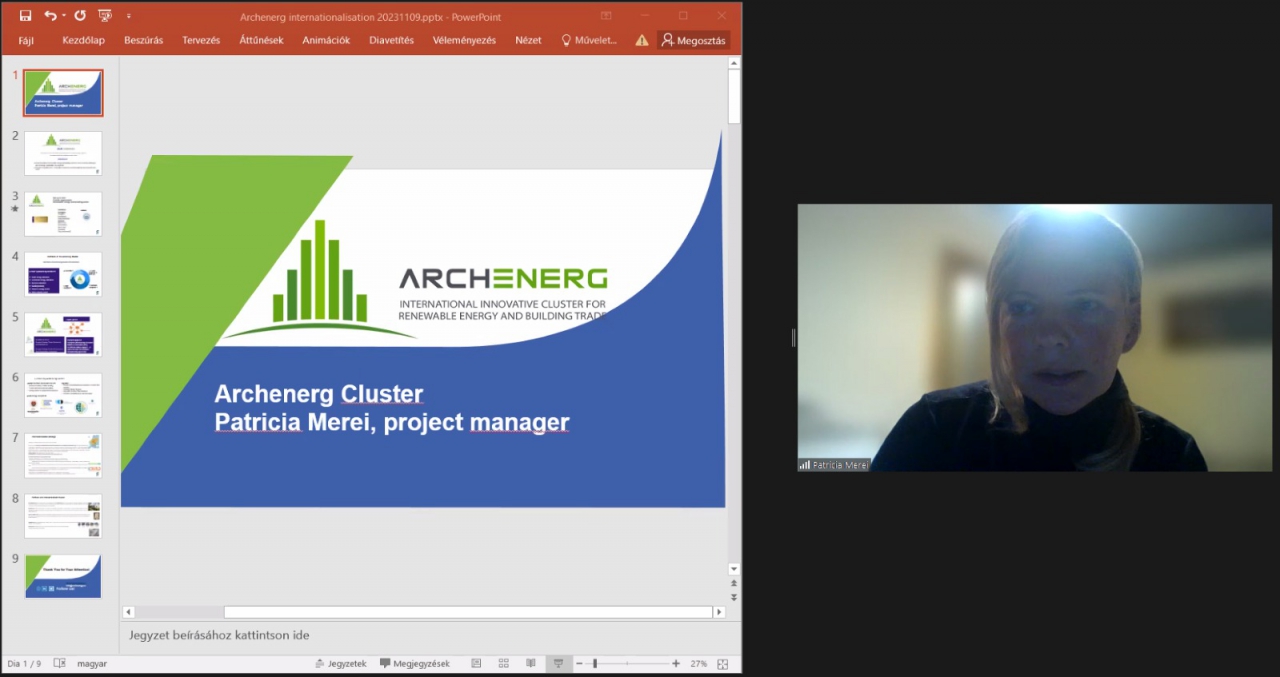Go to next slide with double-down arrow
The image size is (1280, 677).
point(734,597)
